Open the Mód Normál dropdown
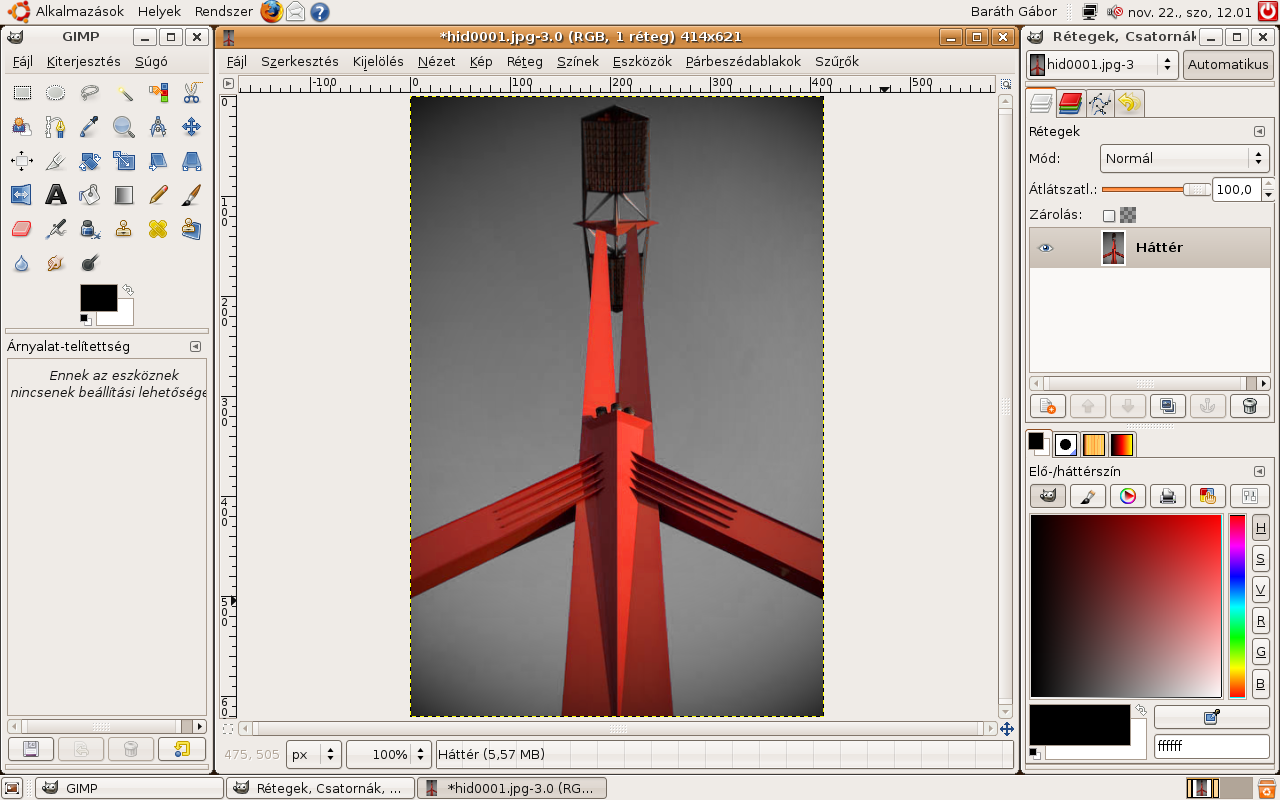The height and width of the screenshot is (800, 1280). 1185,158
